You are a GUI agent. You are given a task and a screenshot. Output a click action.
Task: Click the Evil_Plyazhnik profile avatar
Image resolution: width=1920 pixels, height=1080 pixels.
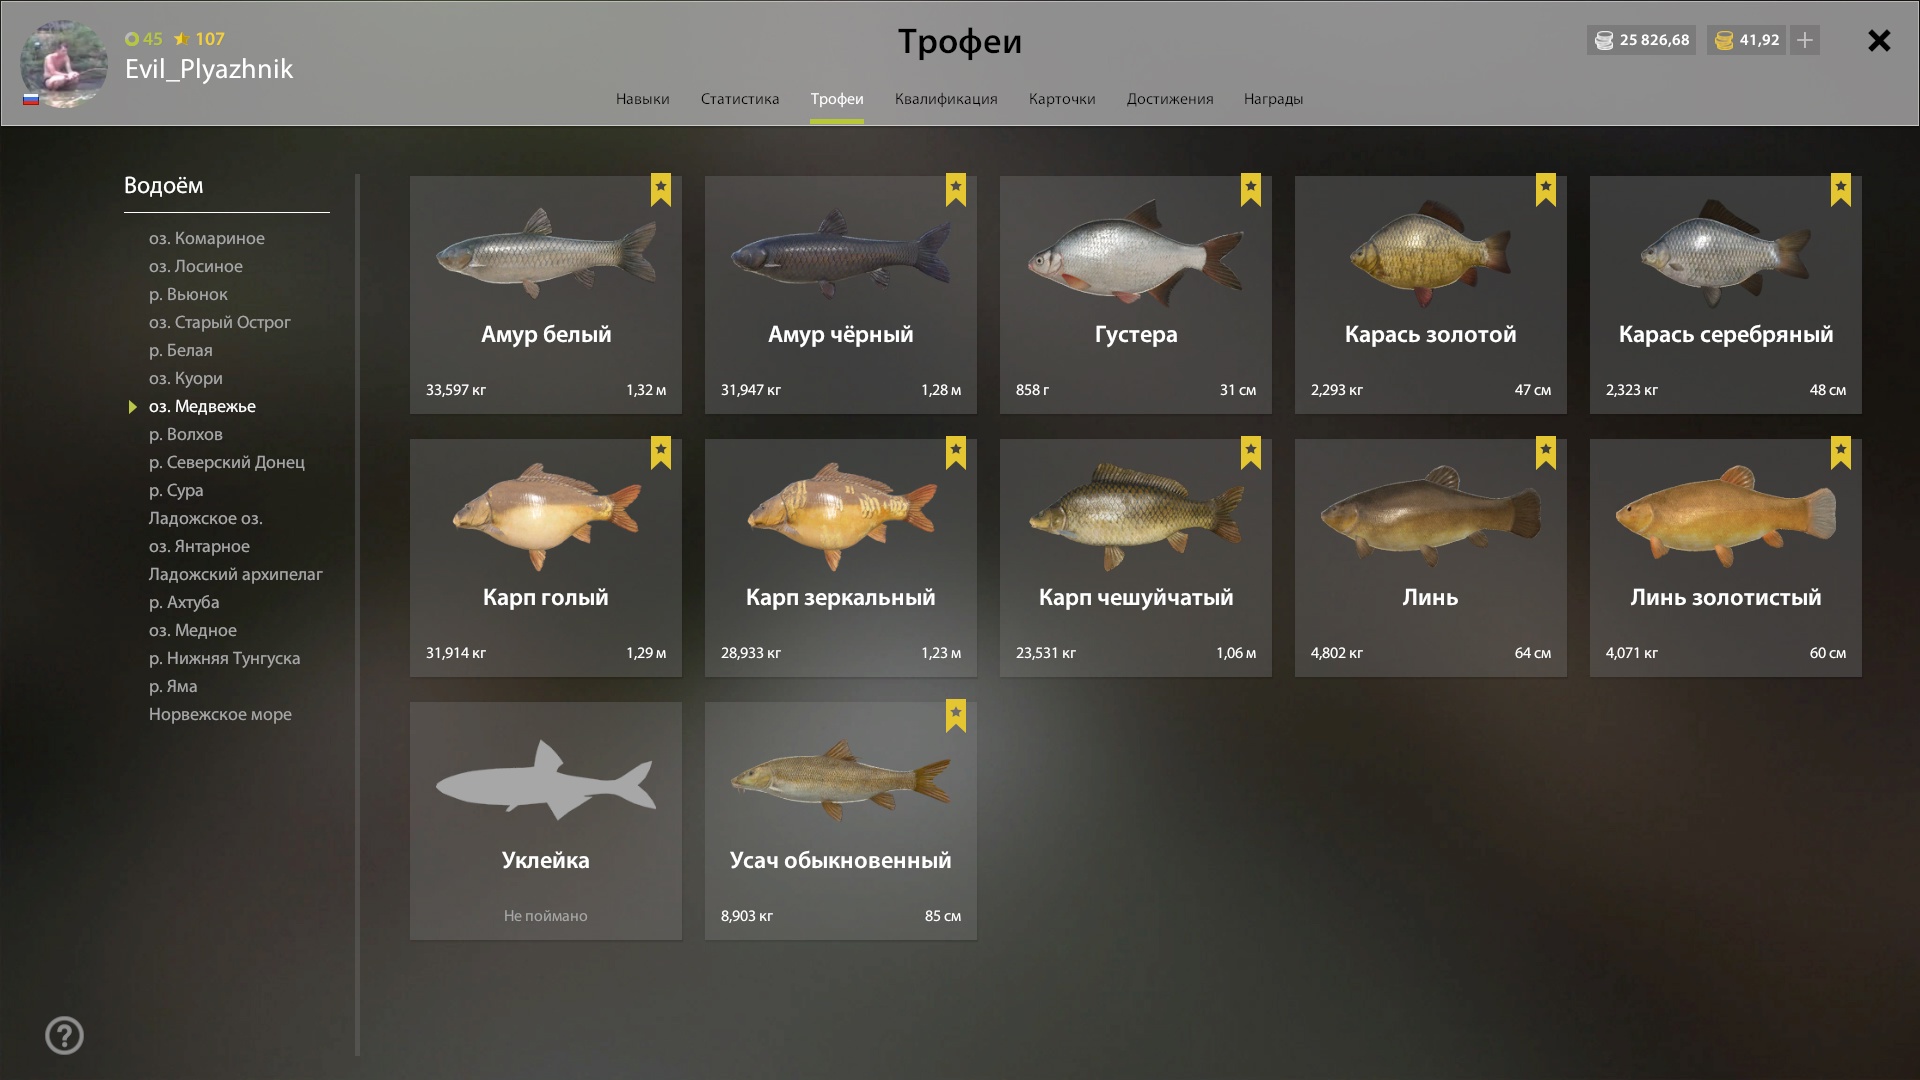pos(64,63)
